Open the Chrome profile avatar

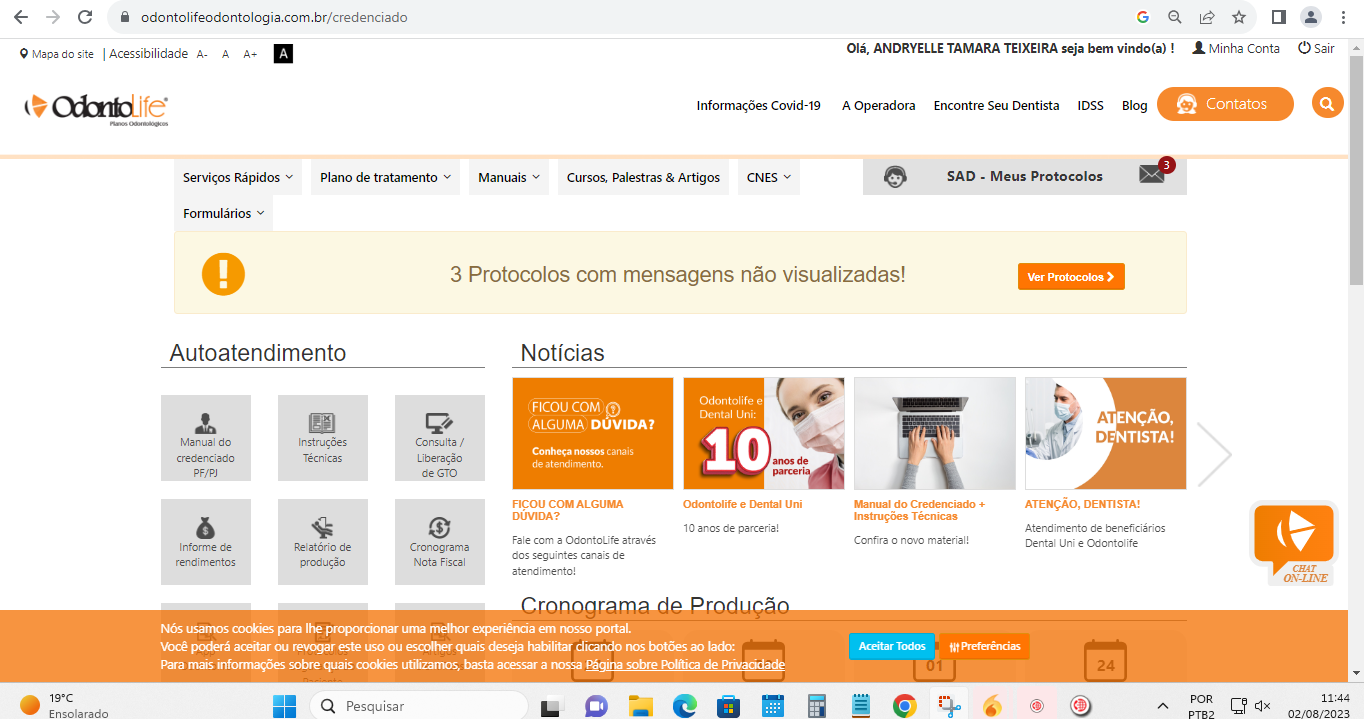pos(1310,17)
